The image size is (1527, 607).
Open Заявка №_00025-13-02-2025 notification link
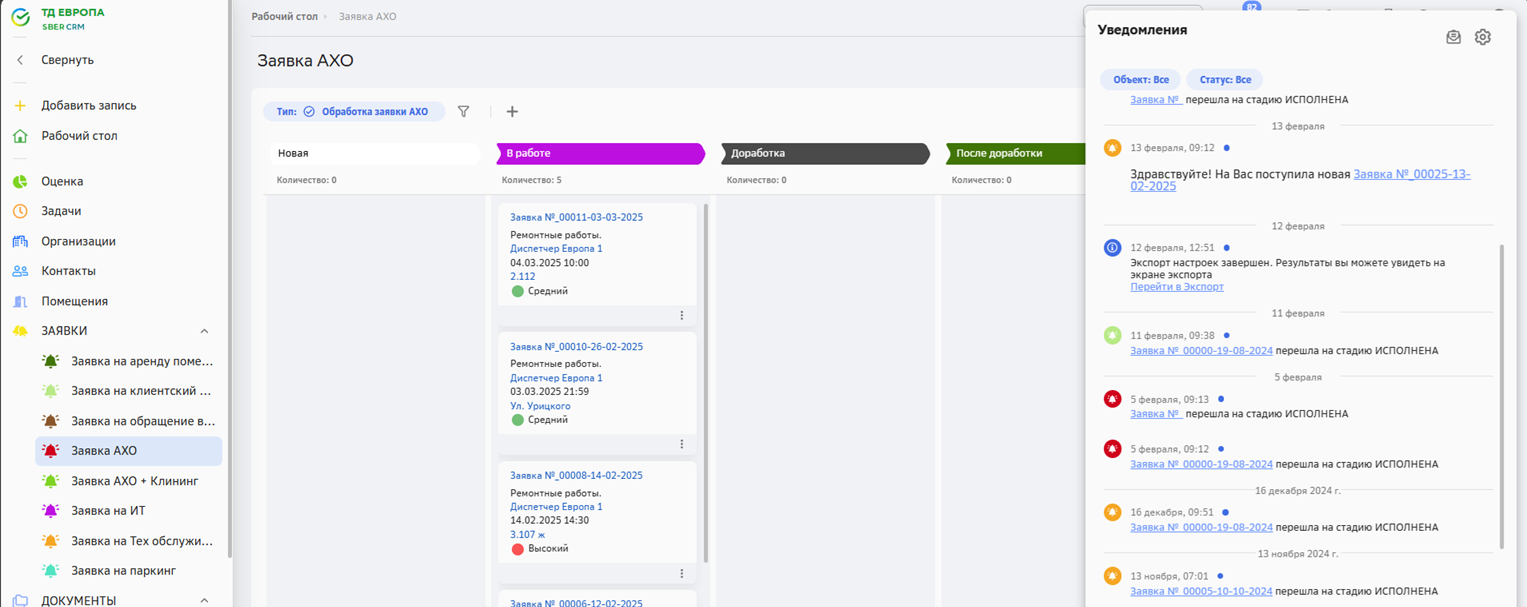[1410, 174]
